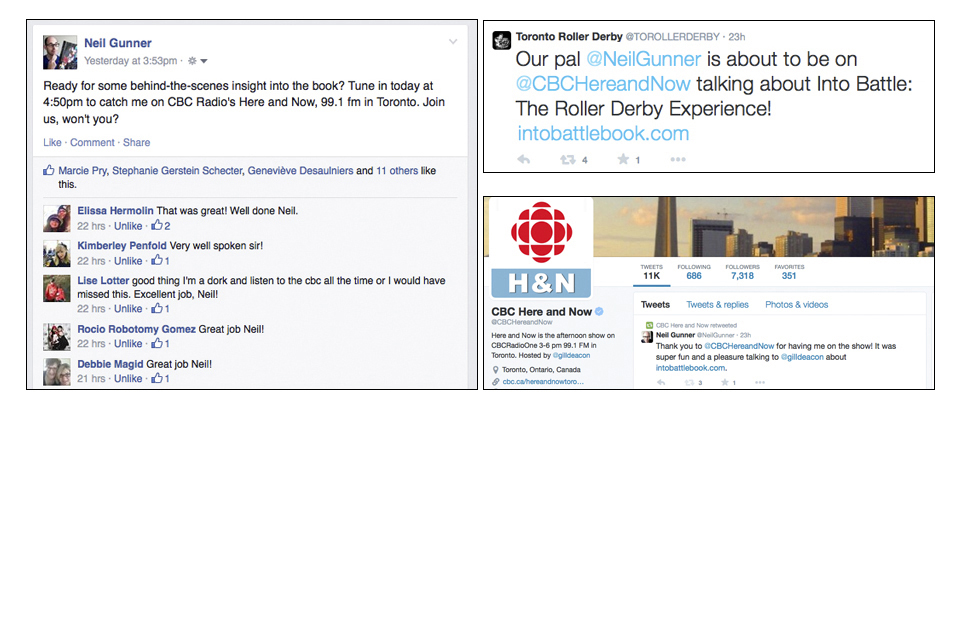
Task: Open more options on Toronto Roller Derby tweet
Action: 678,159
